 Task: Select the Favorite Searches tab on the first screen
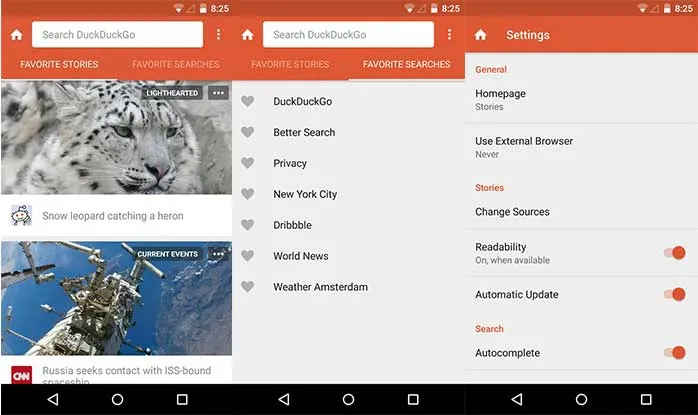[175, 64]
